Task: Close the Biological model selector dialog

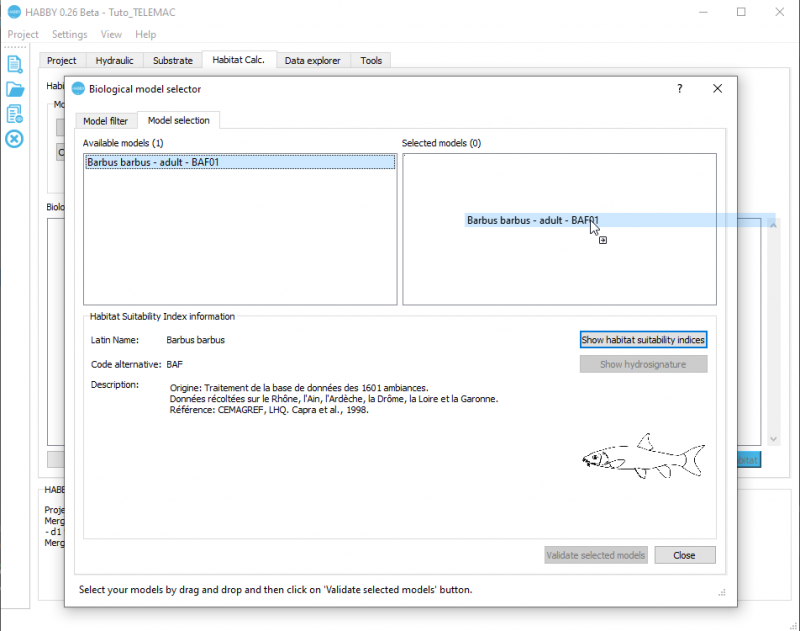Action: coord(685,555)
